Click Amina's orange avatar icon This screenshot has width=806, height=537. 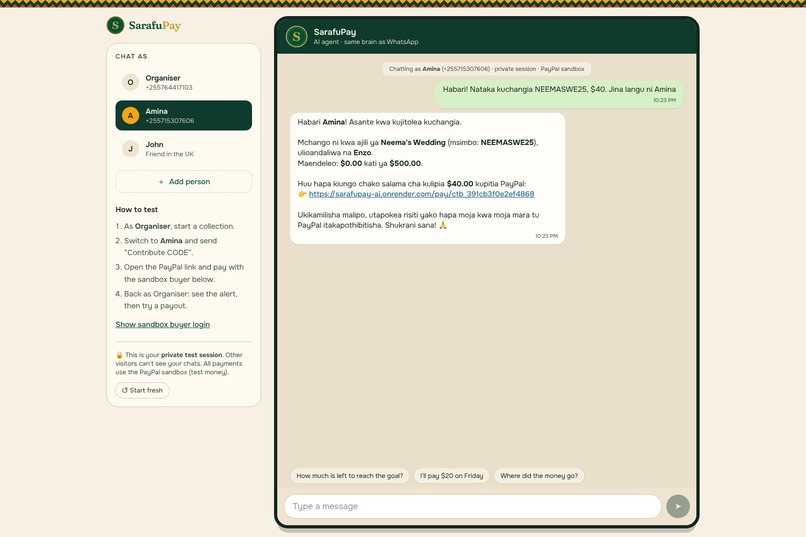pos(131,116)
